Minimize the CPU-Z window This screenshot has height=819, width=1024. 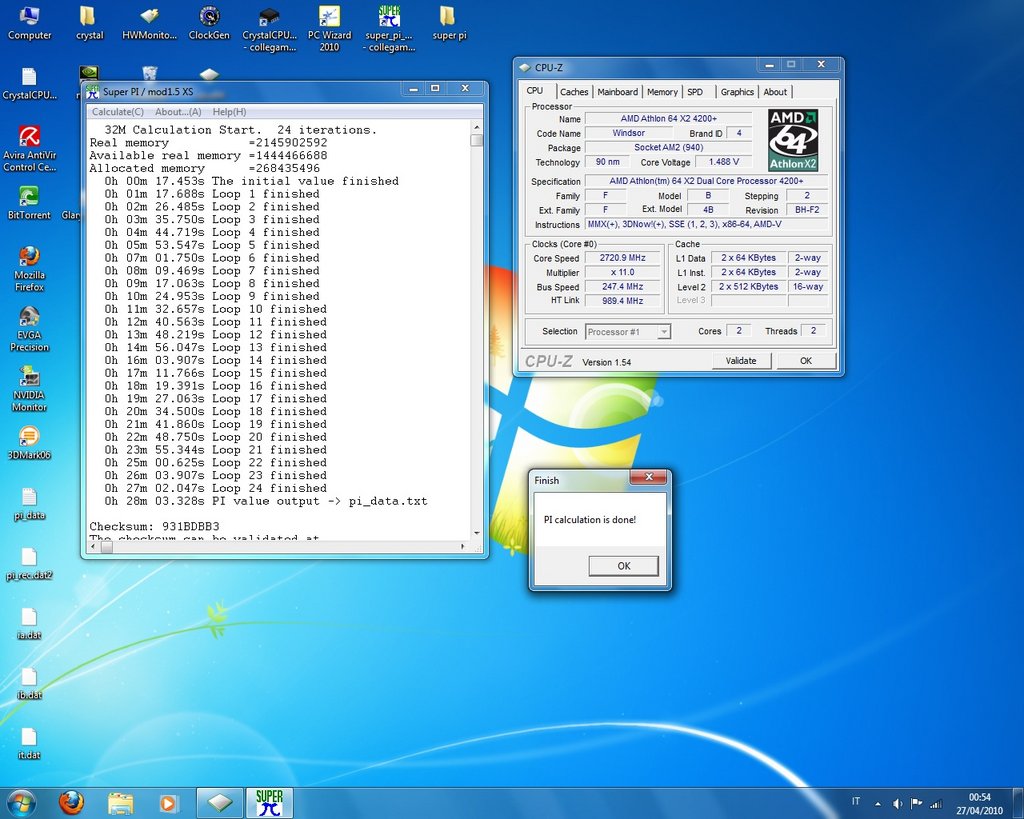769,65
